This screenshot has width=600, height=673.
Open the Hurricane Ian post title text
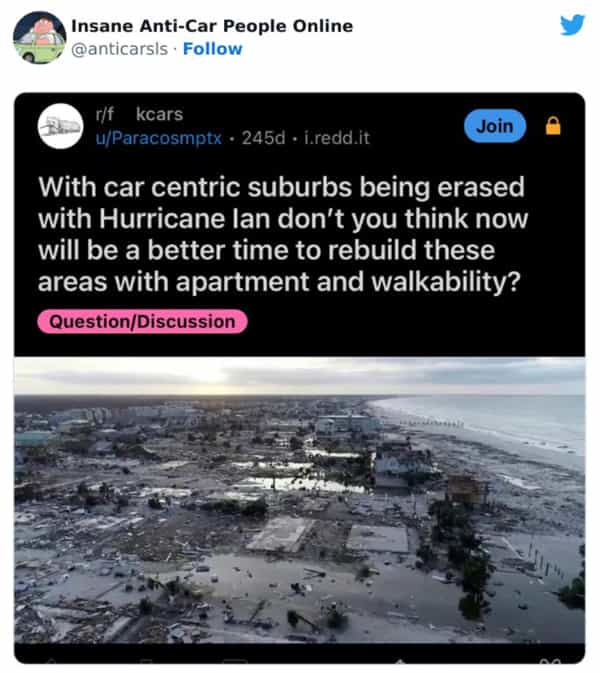click(282, 234)
